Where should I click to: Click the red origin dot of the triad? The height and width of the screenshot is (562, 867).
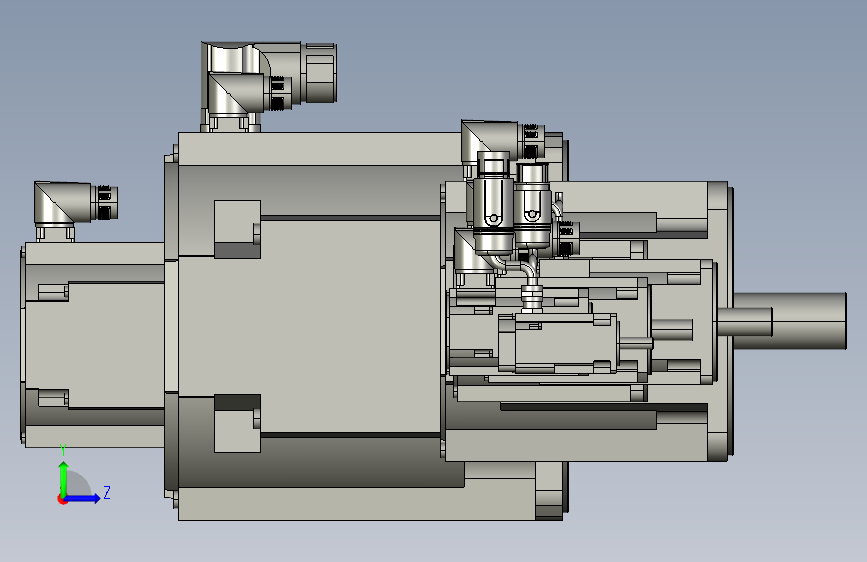62,499
